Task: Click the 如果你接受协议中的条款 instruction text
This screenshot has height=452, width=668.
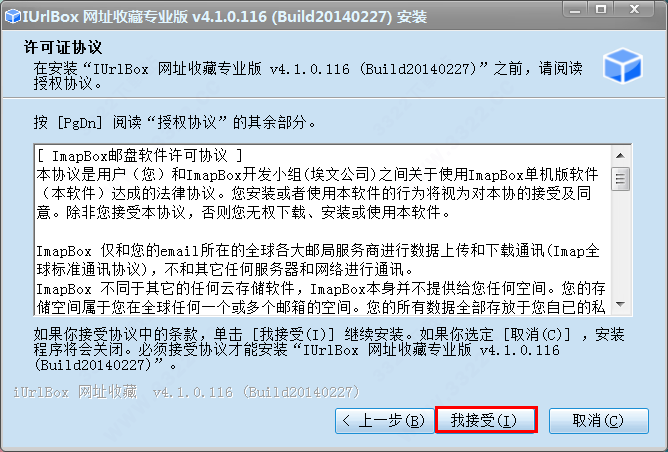Action: pyautogui.click(x=329, y=349)
